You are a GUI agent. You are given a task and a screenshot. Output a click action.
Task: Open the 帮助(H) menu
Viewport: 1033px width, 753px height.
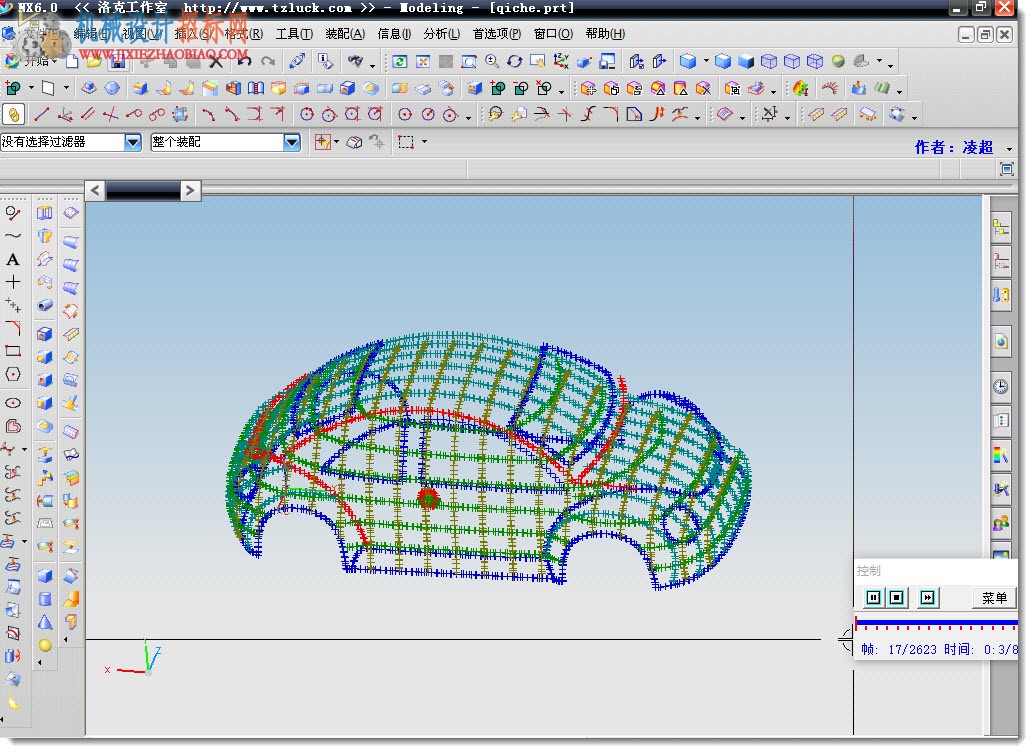pos(604,34)
